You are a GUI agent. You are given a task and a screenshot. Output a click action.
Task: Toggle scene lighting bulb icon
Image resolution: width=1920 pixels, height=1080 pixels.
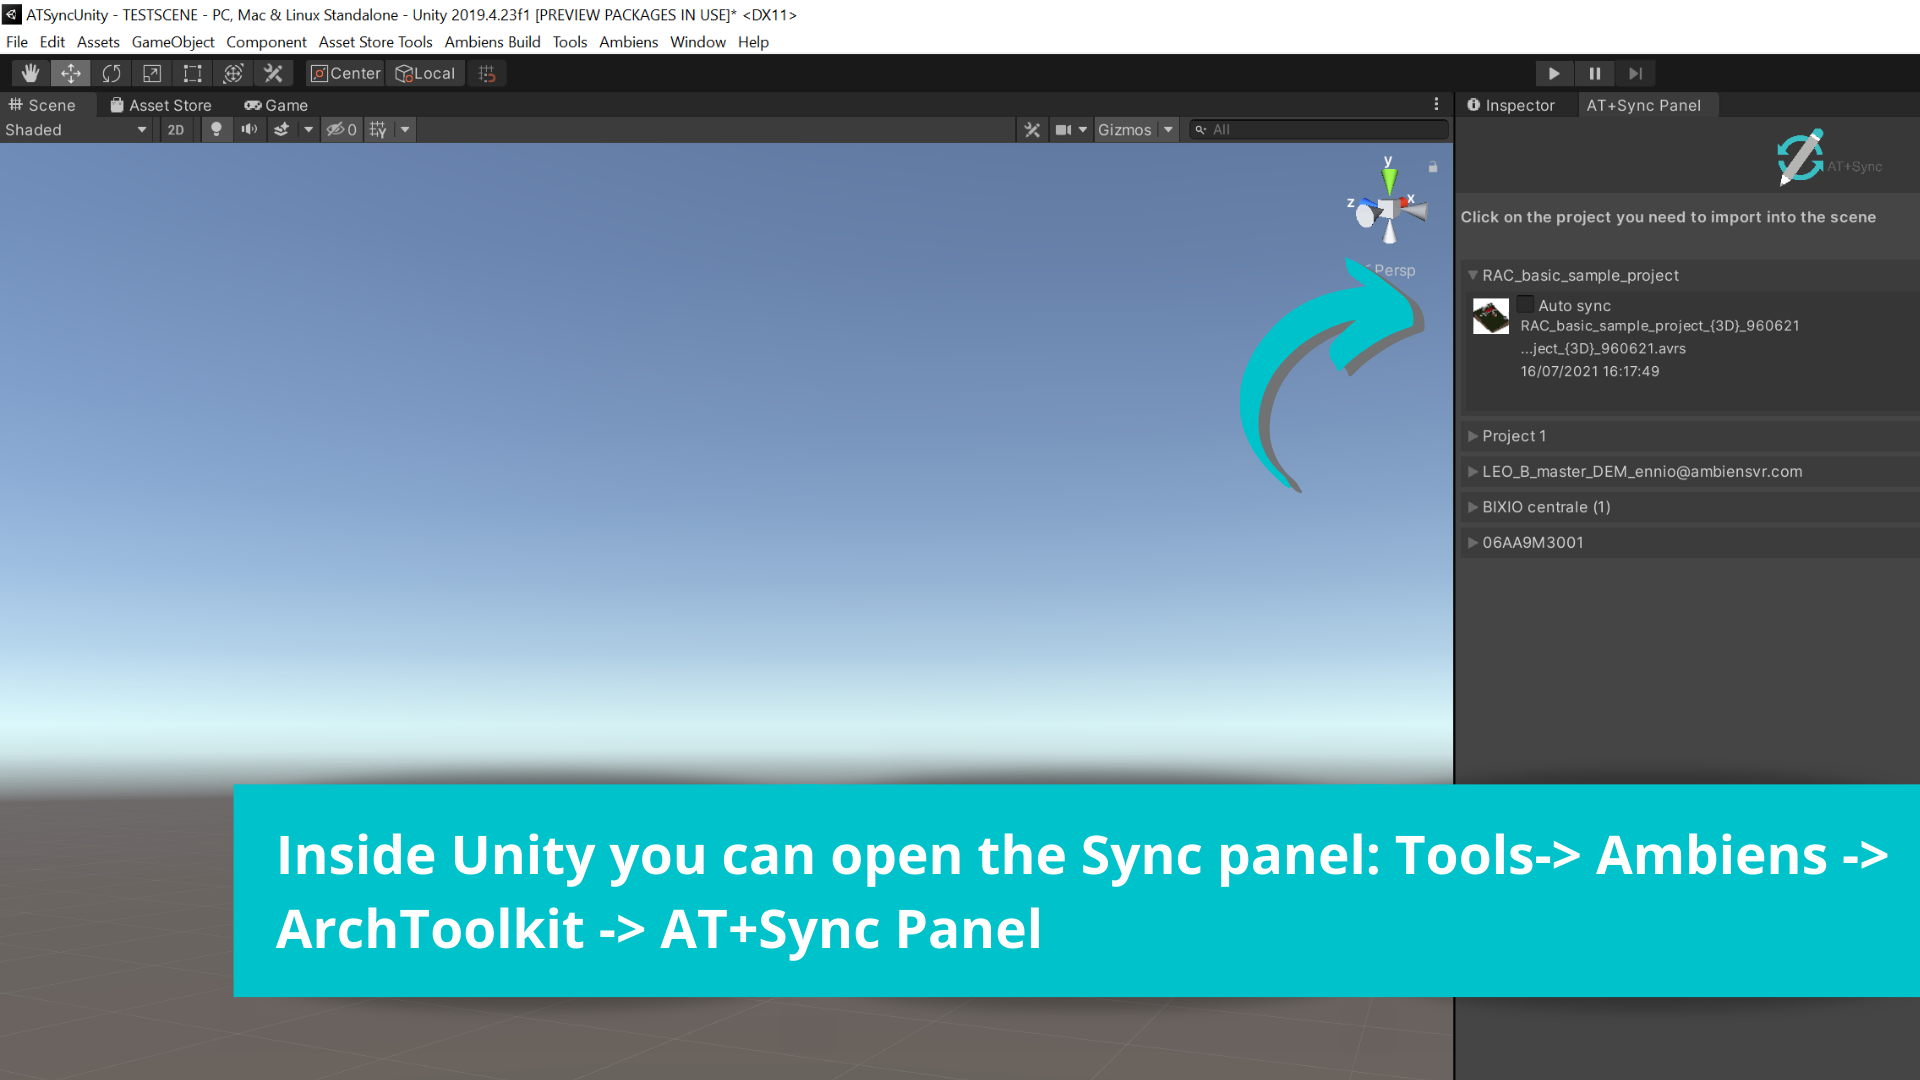coord(216,129)
